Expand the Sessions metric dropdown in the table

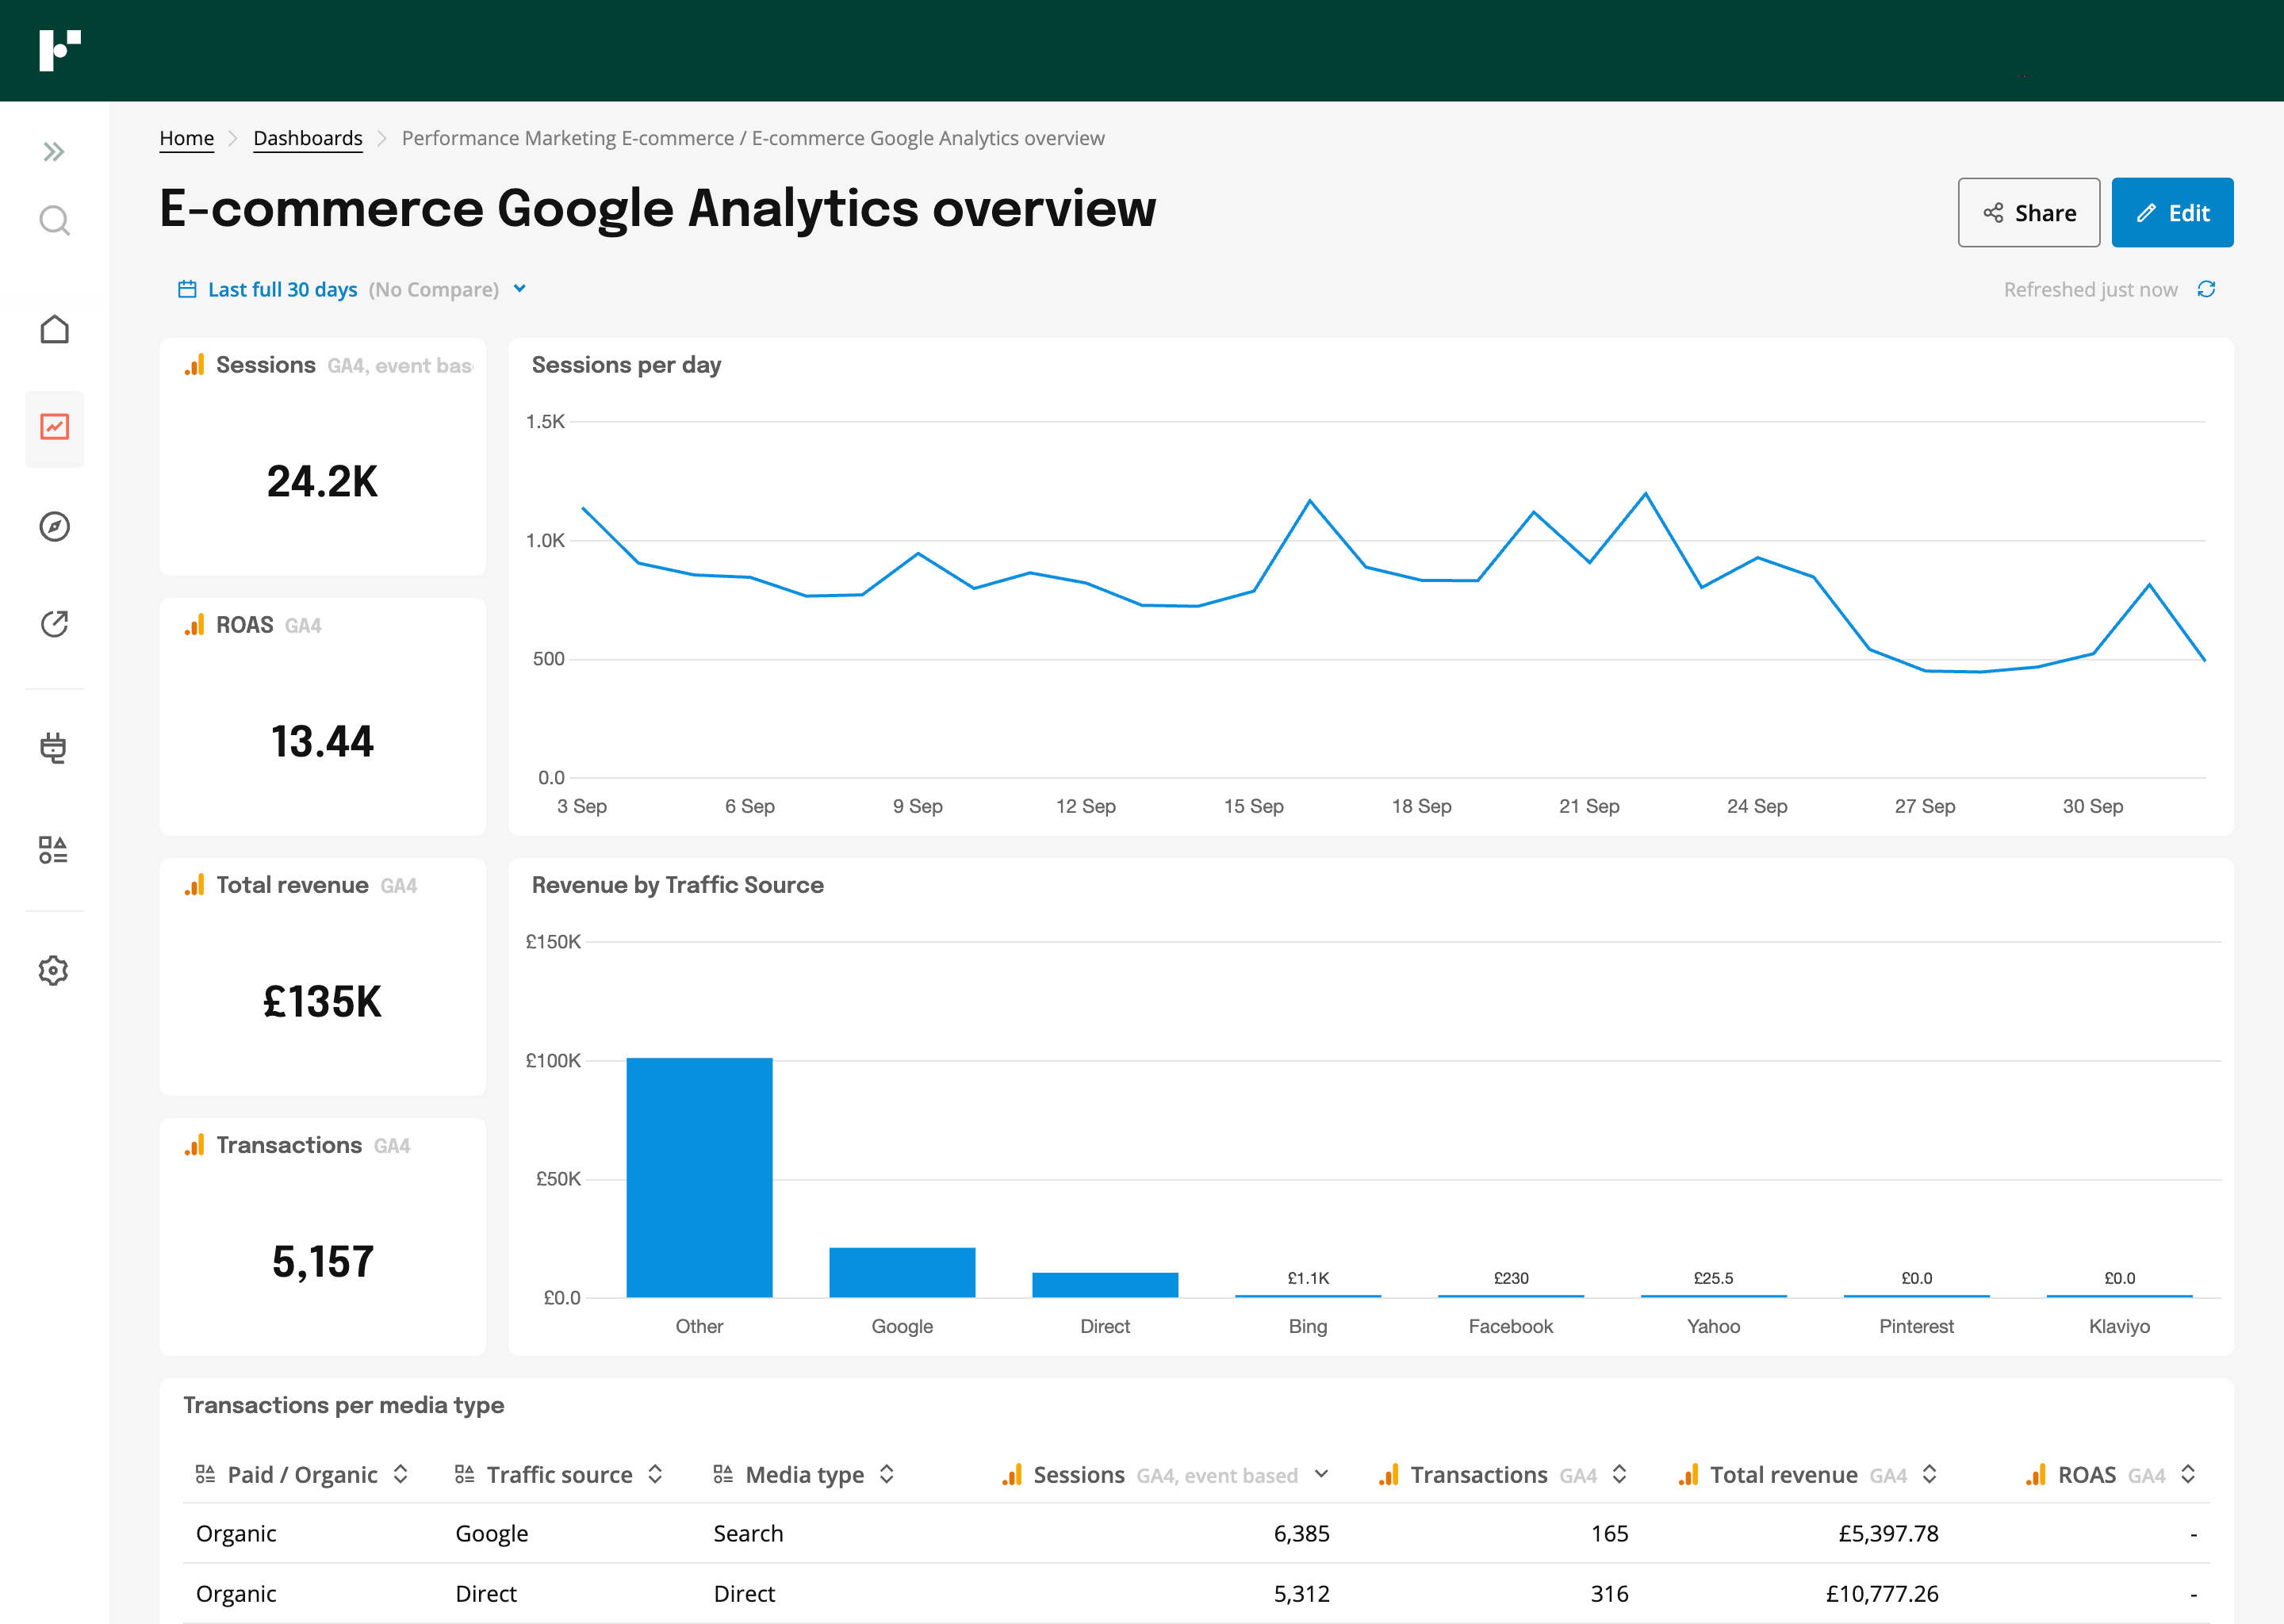[1323, 1474]
